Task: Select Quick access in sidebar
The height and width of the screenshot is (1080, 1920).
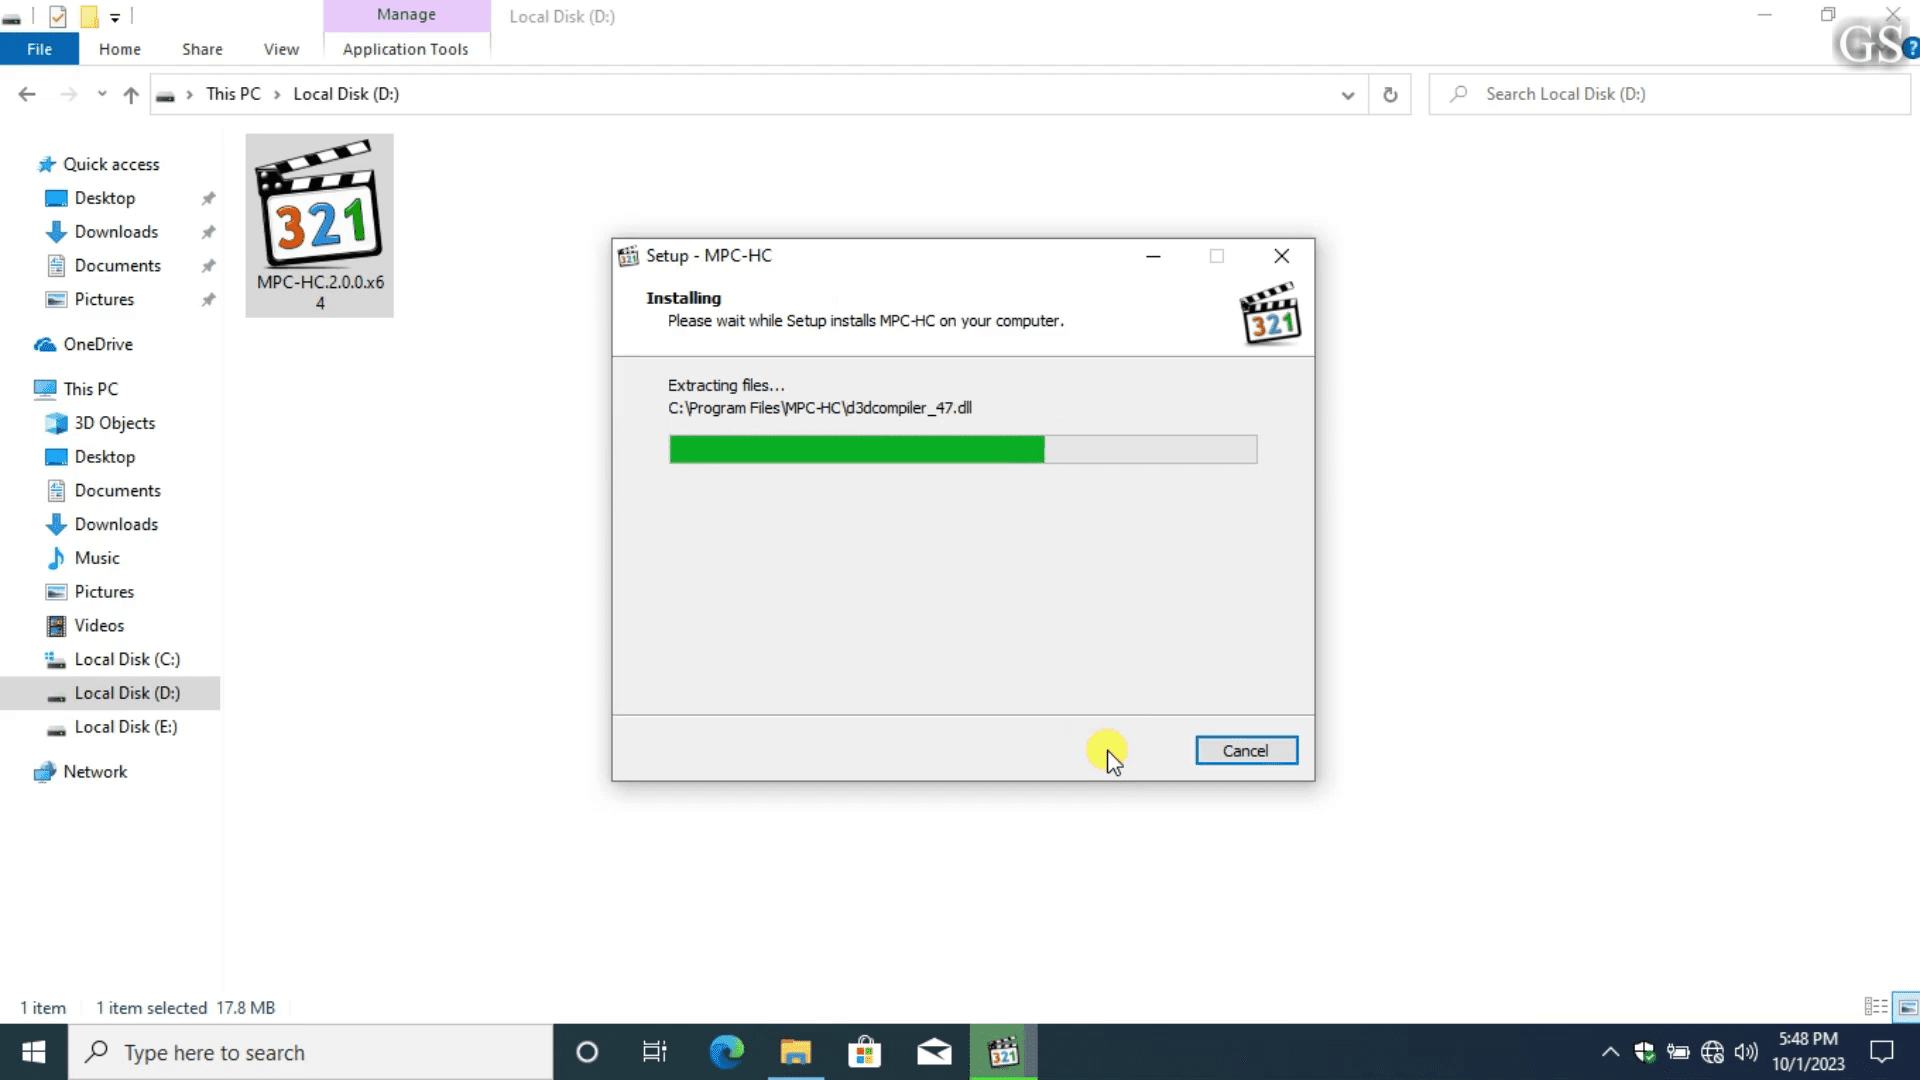Action: [111, 164]
